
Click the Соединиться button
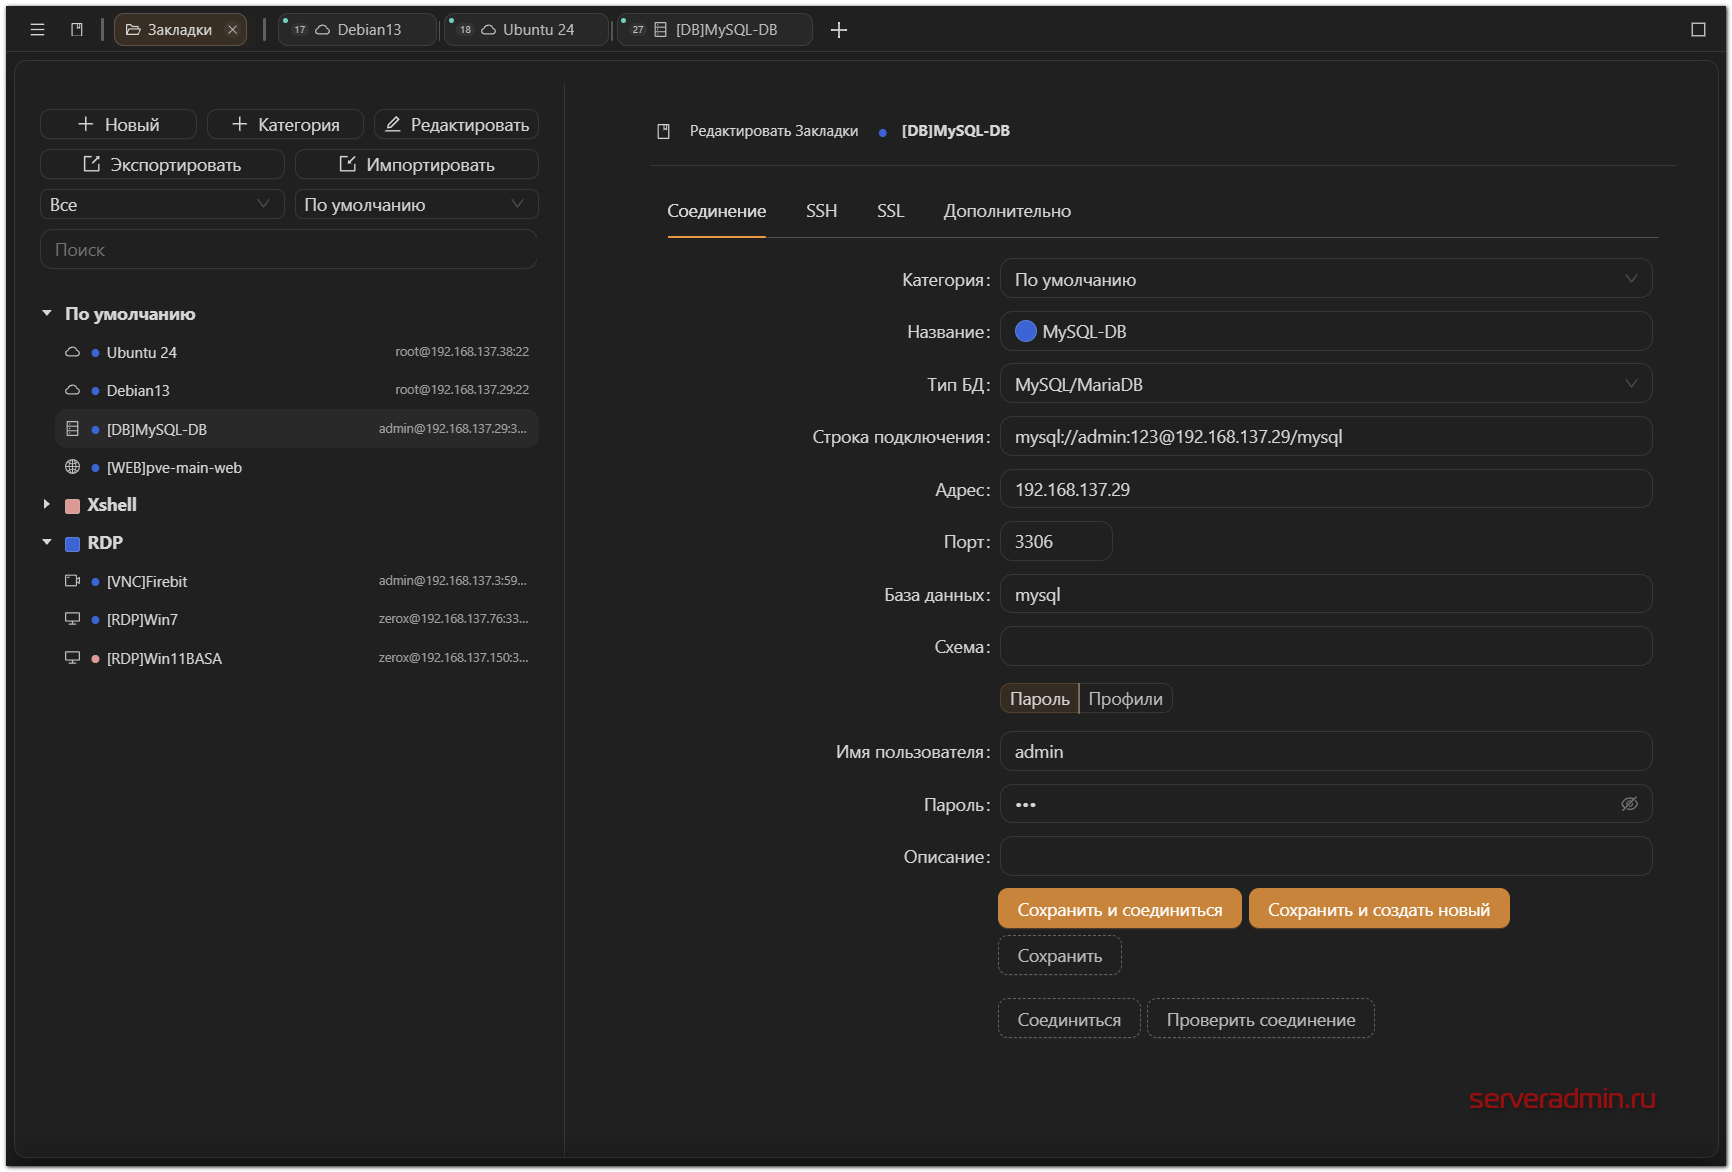click(x=1069, y=1019)
